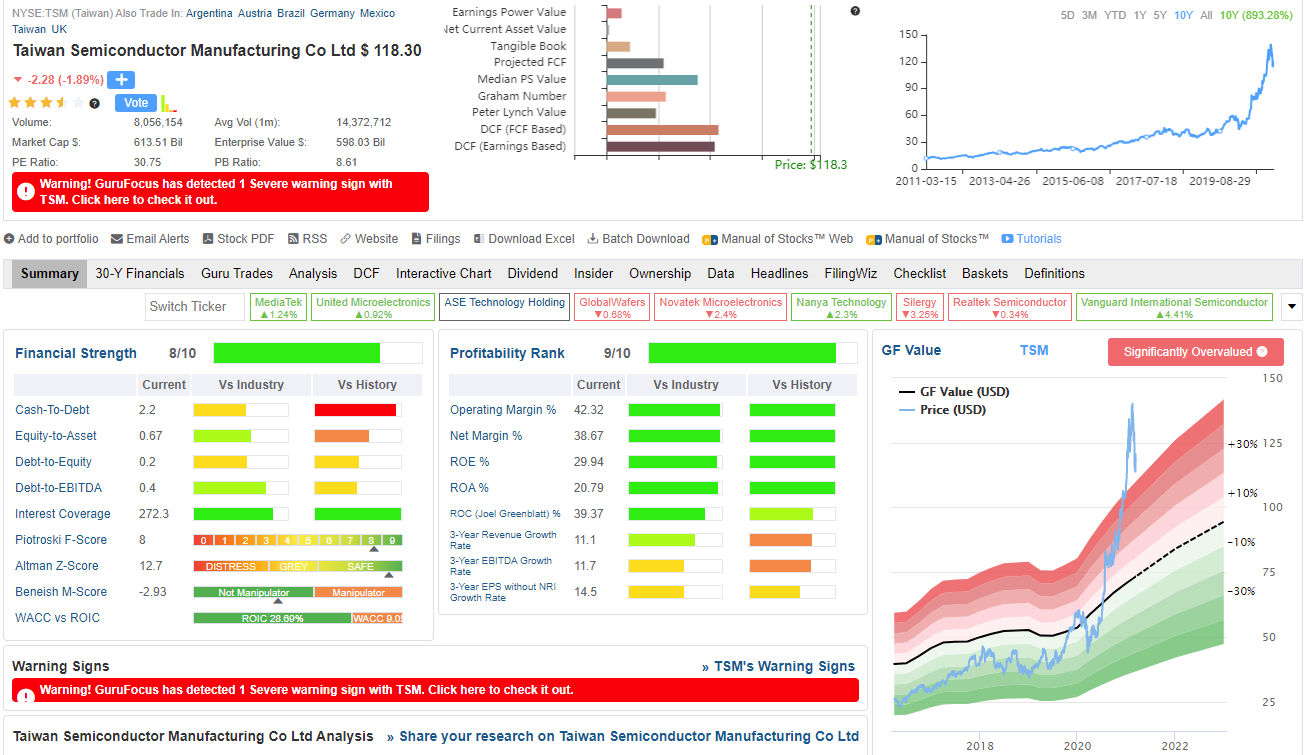
Task: Click the blue plus button beside price change
Action: [x=121, y=80]
